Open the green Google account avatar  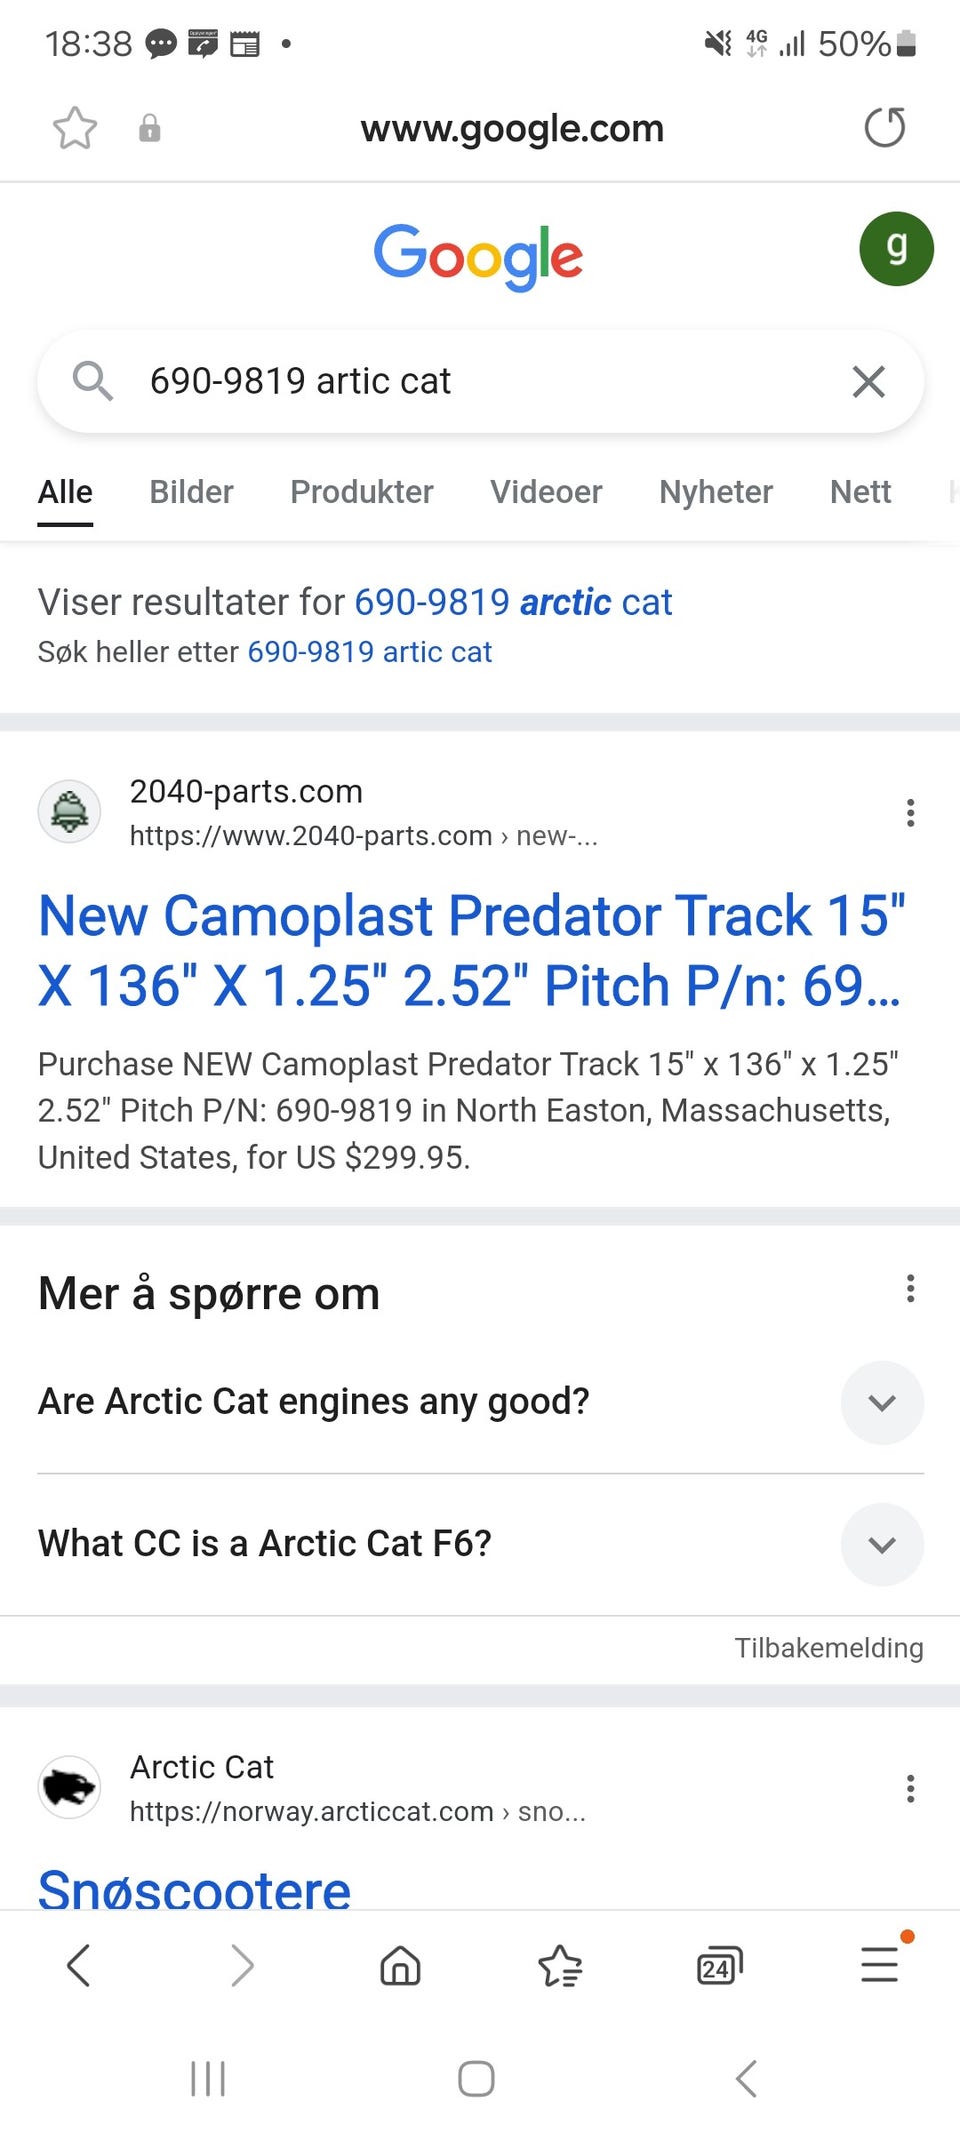coord(896,249)
